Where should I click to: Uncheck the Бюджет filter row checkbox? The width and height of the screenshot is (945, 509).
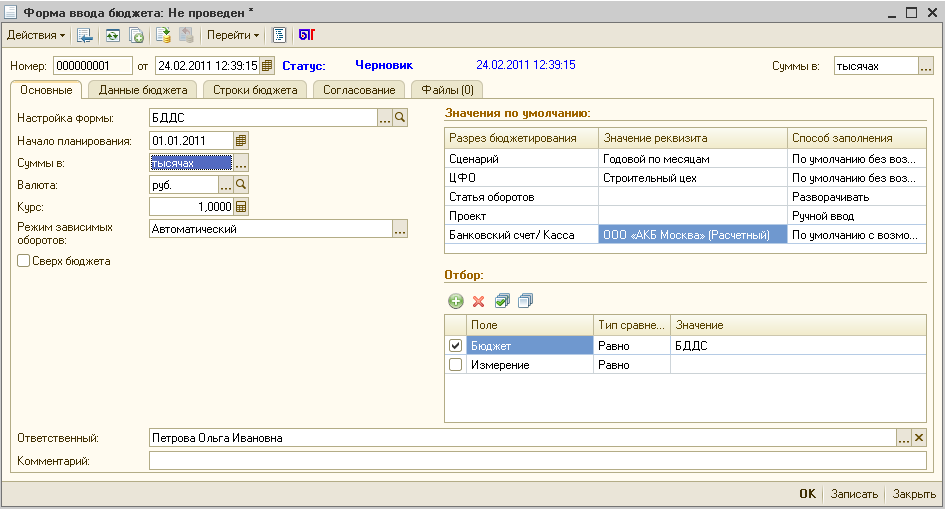pos(456,345)
